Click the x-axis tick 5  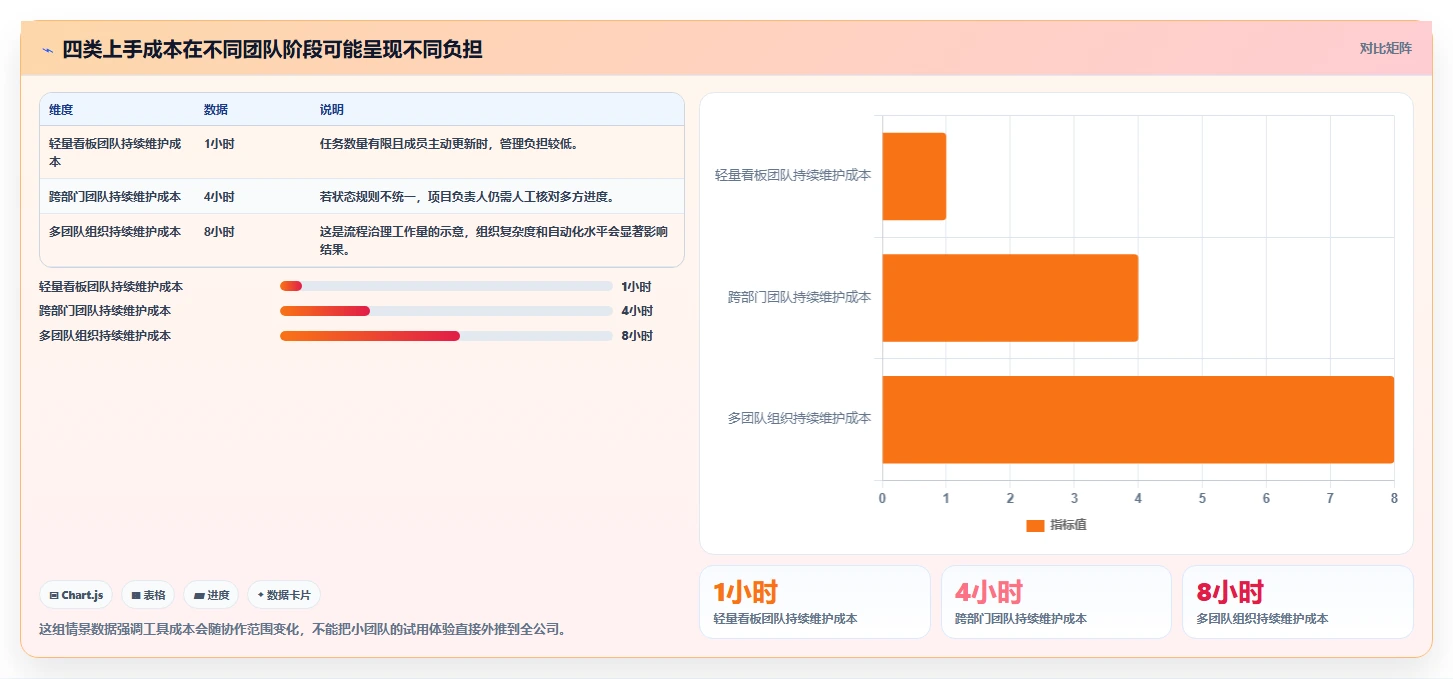pos(1202,498)
